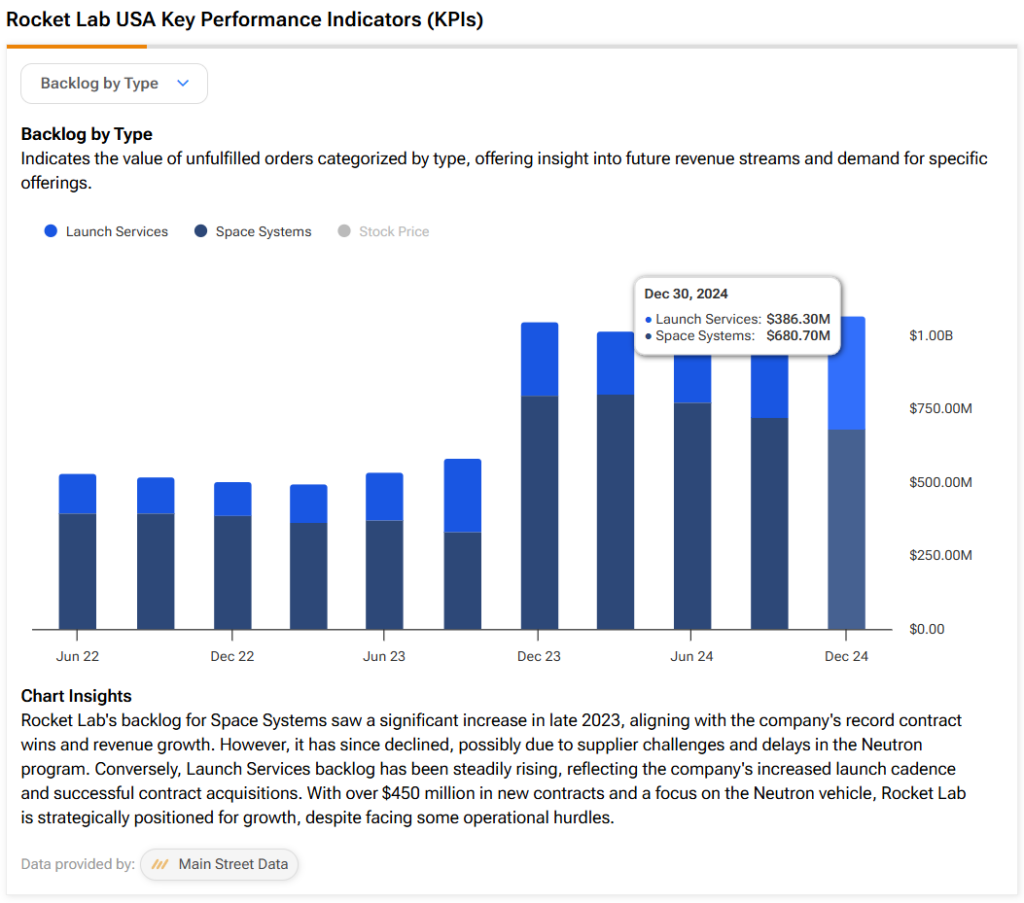Click the highlighted Space Systems segment of Dec 24 bar
The image size is (1024, 903).
[x=846, y=530]
